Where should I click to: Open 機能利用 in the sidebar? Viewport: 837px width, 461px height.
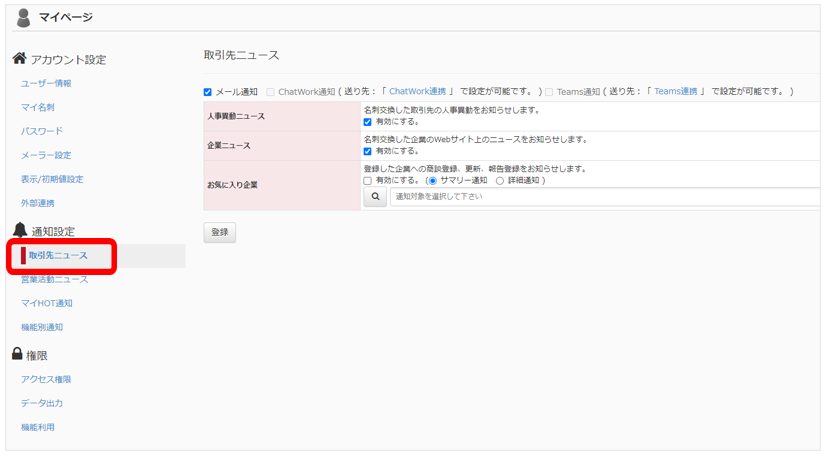point(37,427)
